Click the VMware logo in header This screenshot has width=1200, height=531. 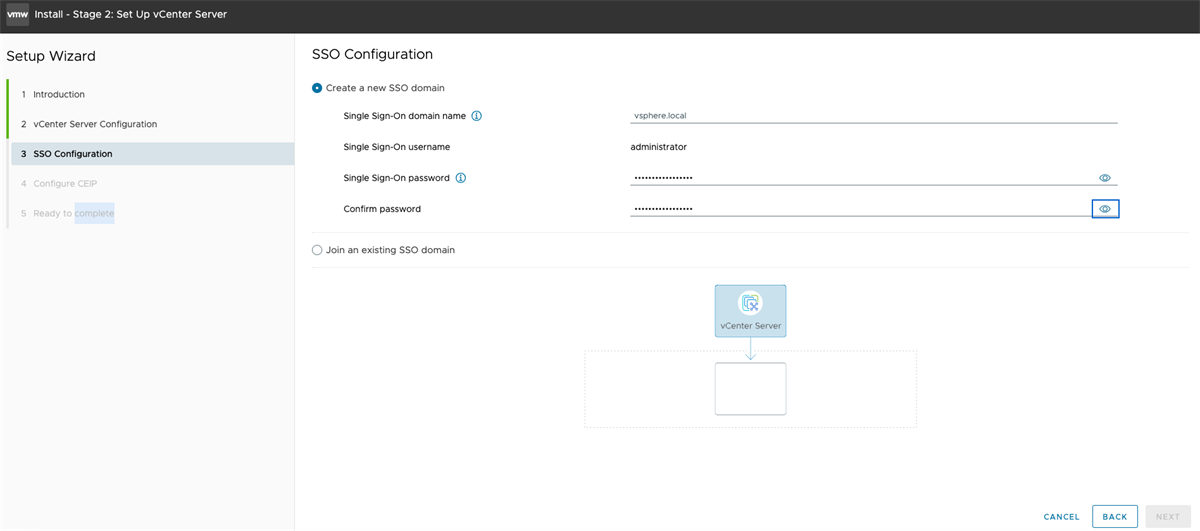[17, 14]
